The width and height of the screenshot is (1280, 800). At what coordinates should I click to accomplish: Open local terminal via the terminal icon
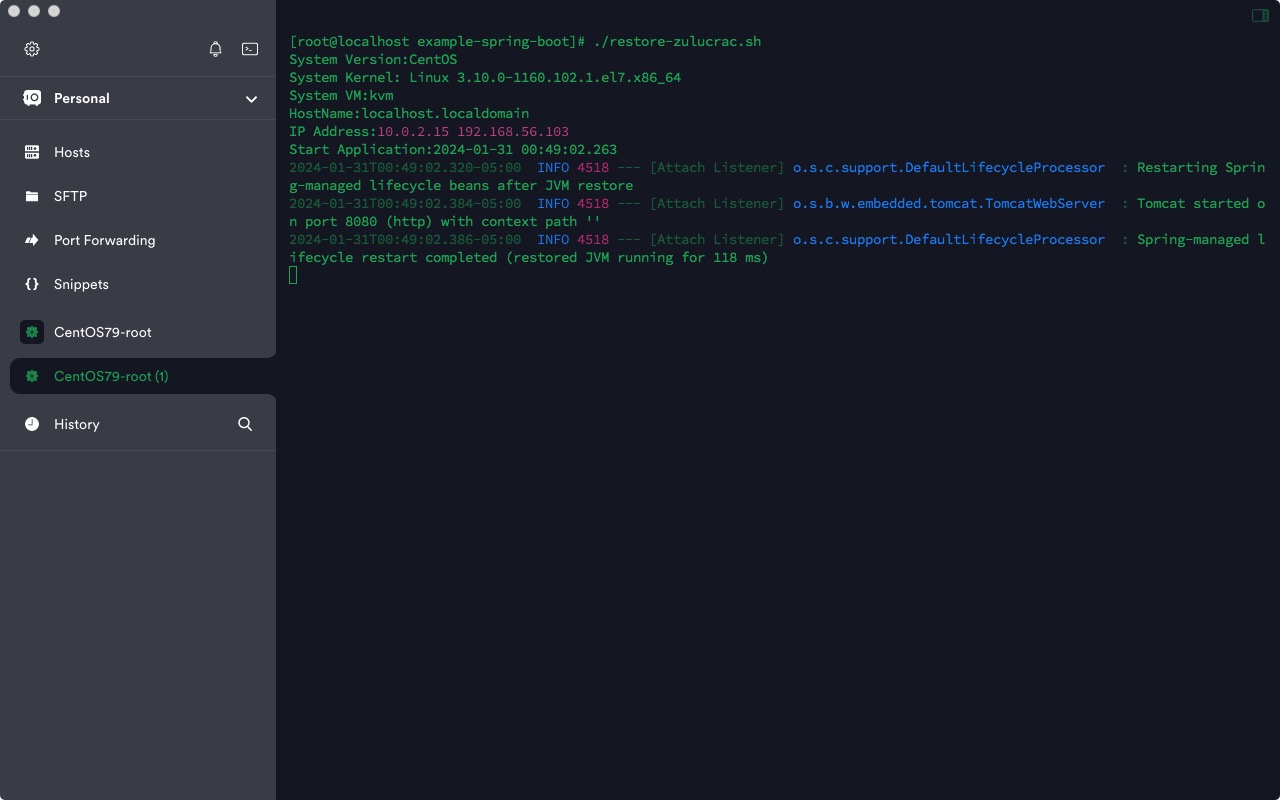(x=250, y=49)
